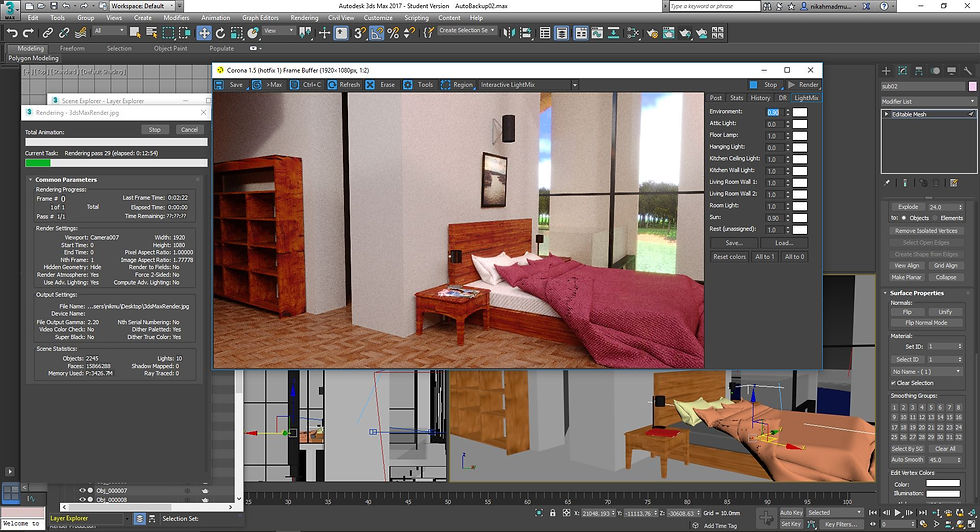Select the Select and Link tool

click(48, 33)
